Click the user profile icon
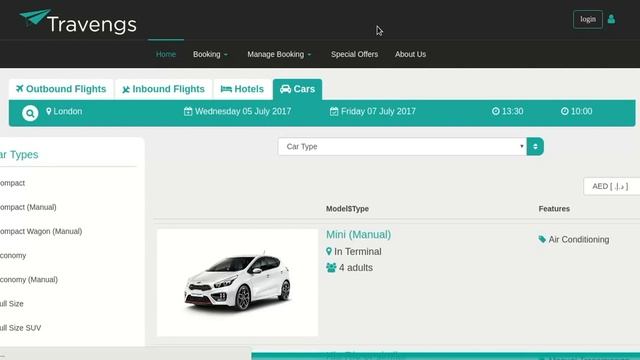The width and height of the screenshot is (640, 360). pyautogui.click(x=611, y=19)
